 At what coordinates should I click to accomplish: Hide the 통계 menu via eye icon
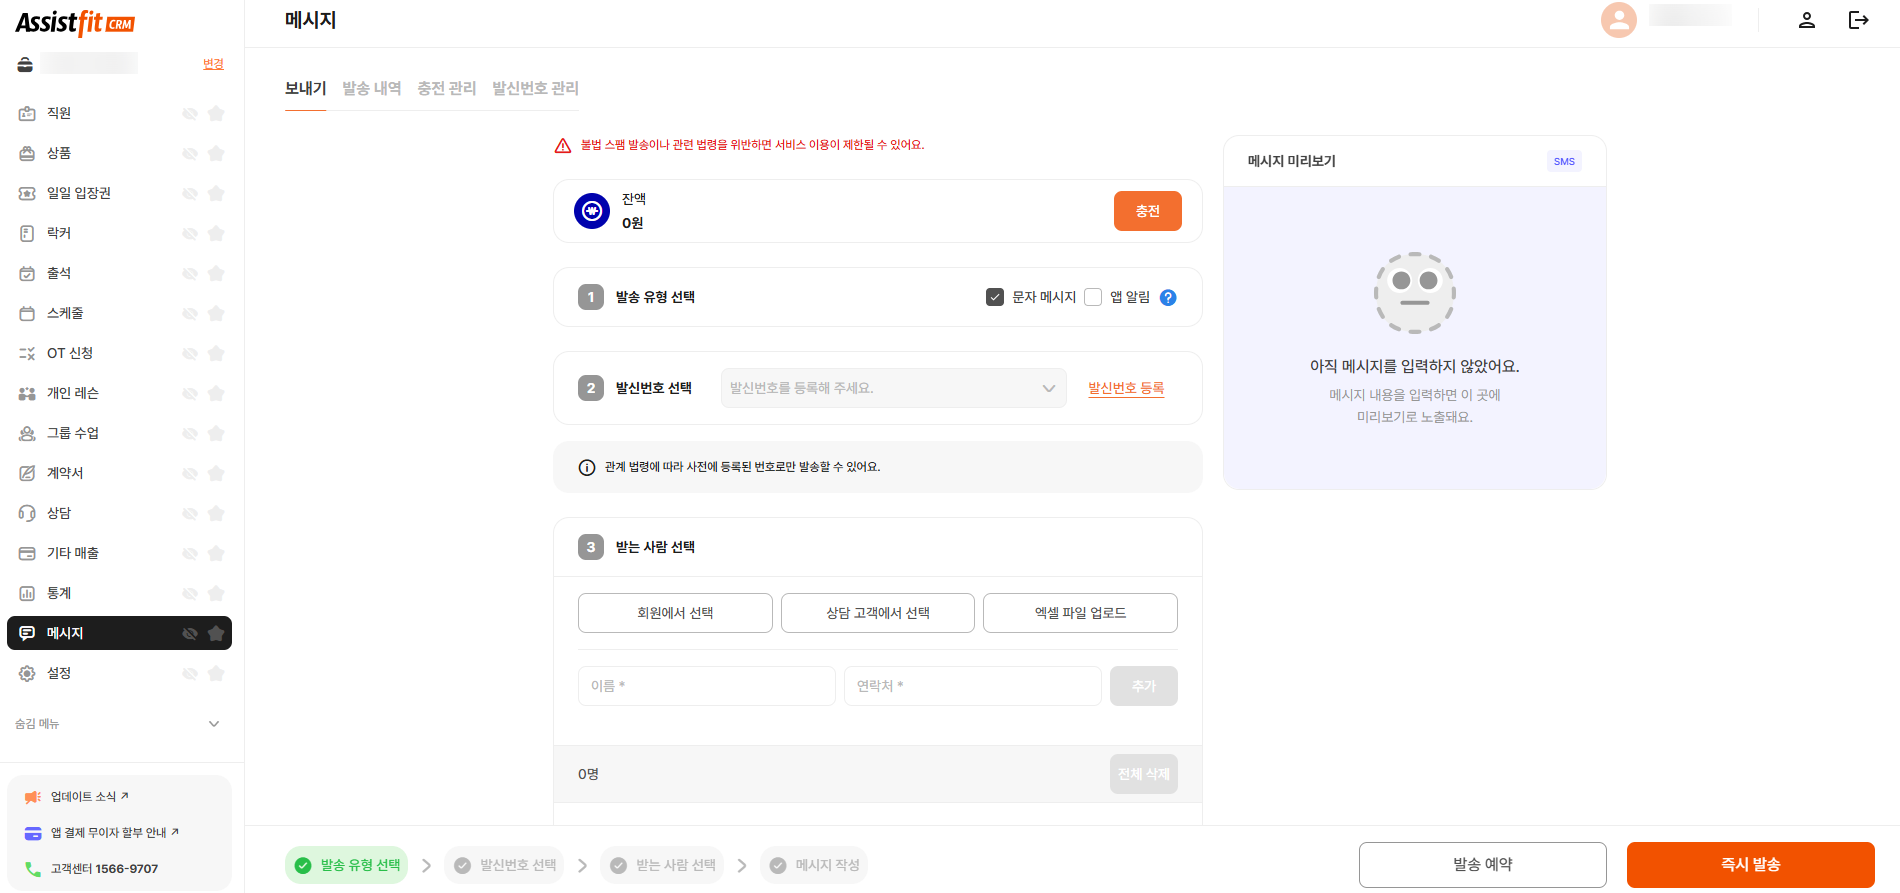click(x=190, y=593)
